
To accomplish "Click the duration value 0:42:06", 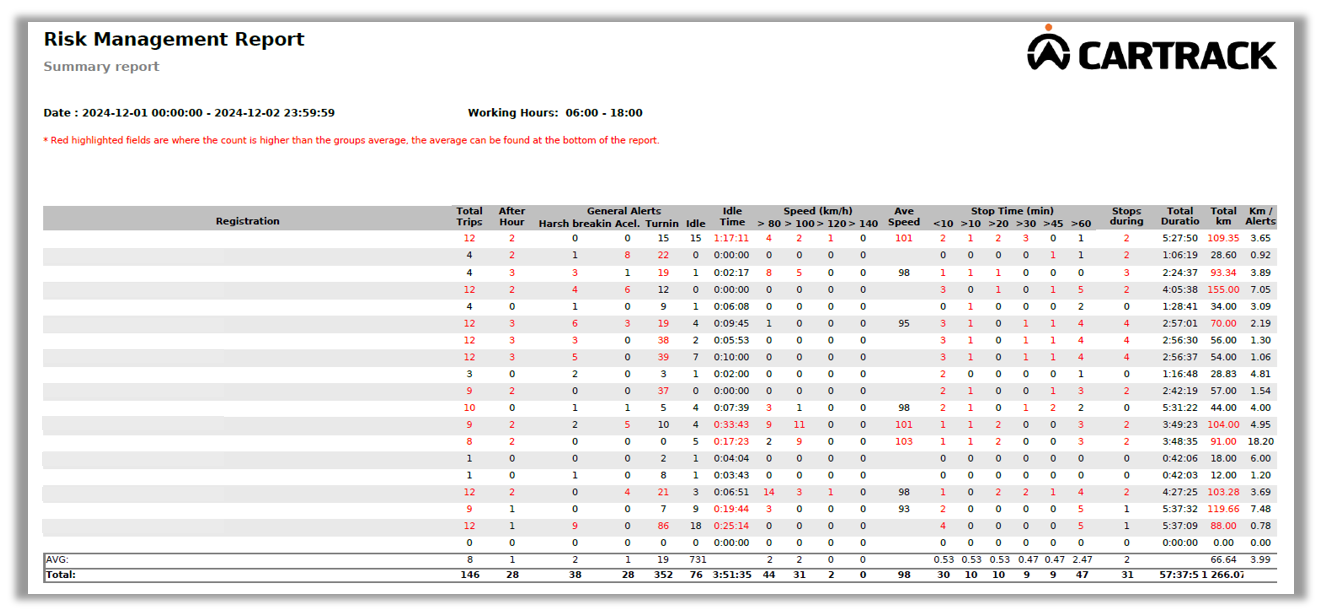I will [x=1180, y=459].
